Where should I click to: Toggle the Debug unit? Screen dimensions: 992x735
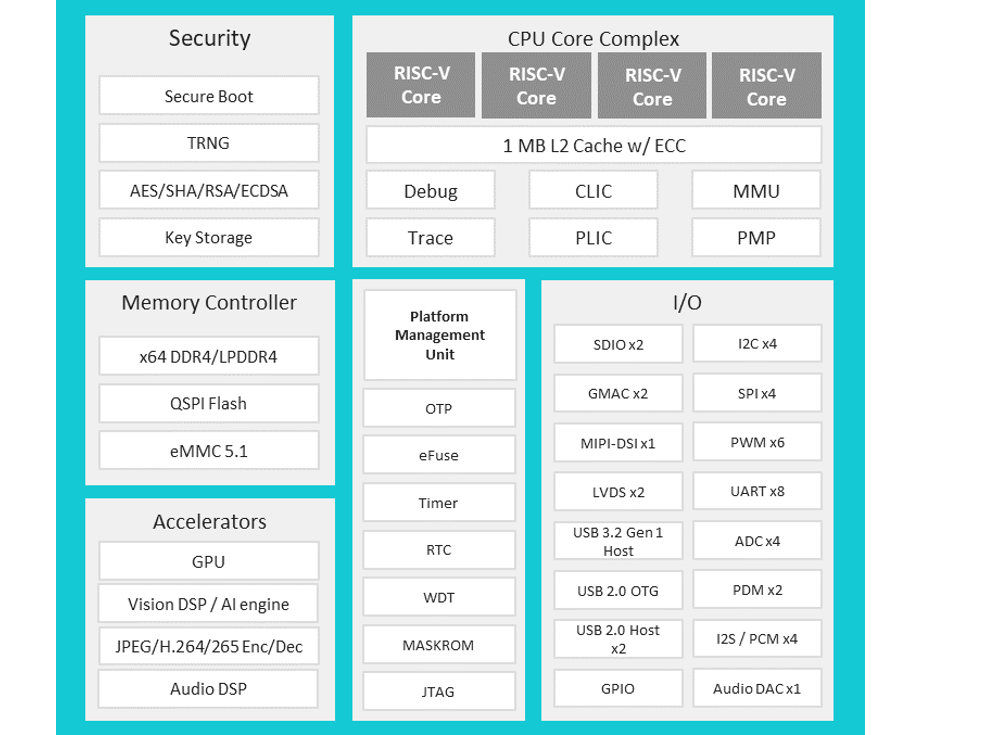point(430,190)
